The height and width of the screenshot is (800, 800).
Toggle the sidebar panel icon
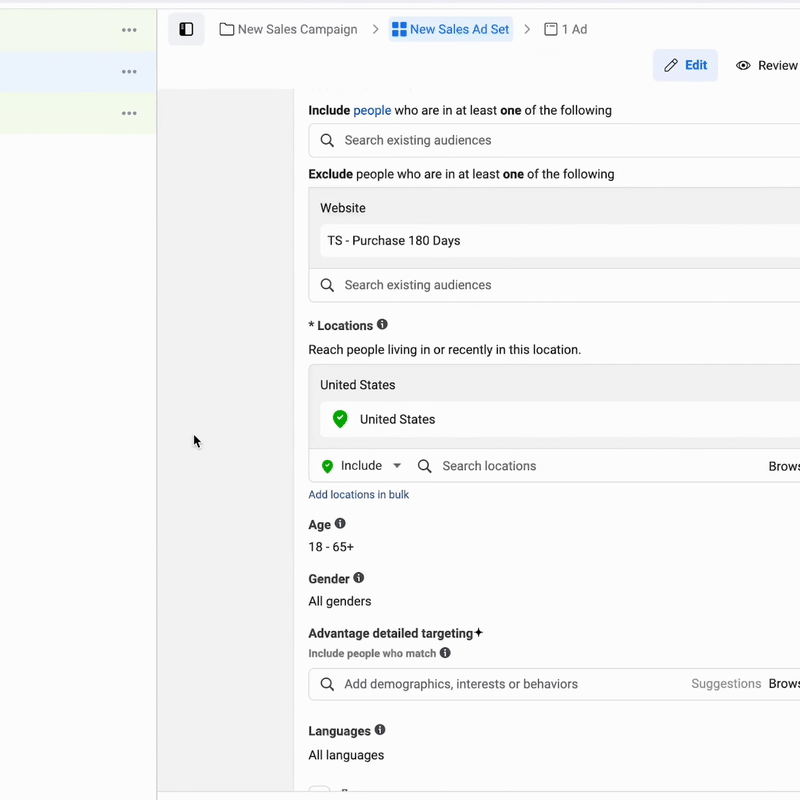click(x=186, y=29)
